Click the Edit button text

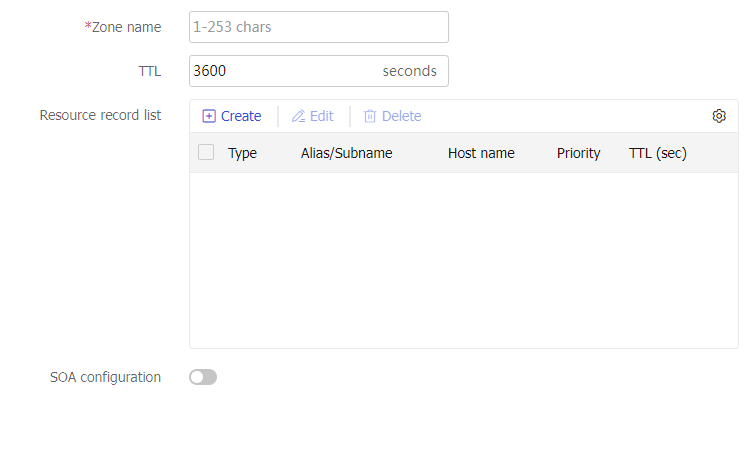coord(321,116)
